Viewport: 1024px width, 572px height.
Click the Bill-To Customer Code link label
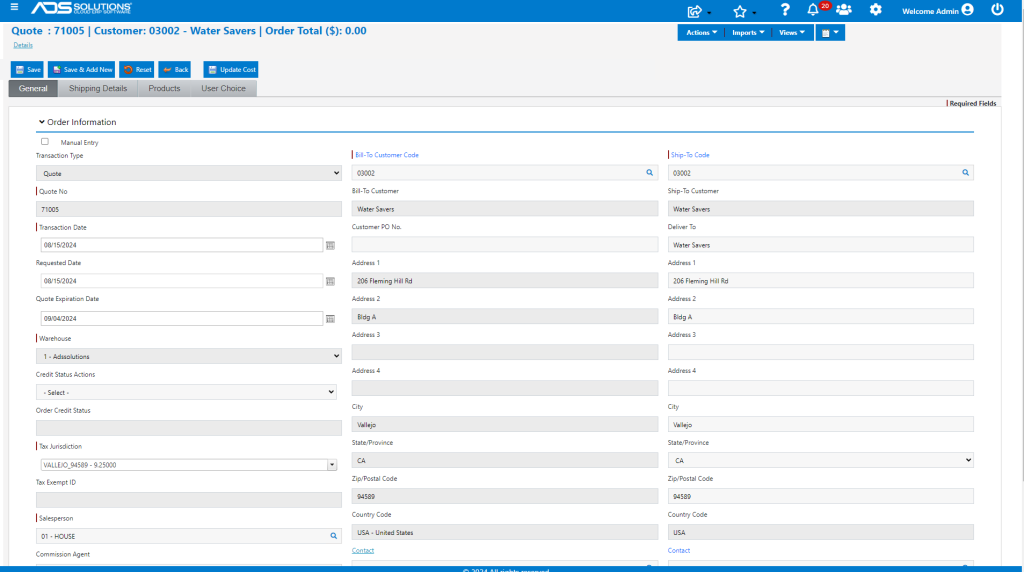[x=387, y=155]
